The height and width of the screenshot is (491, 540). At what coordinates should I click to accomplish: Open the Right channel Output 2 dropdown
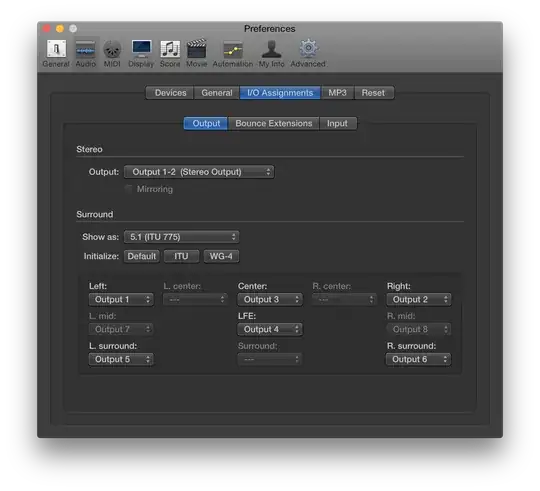419,300
